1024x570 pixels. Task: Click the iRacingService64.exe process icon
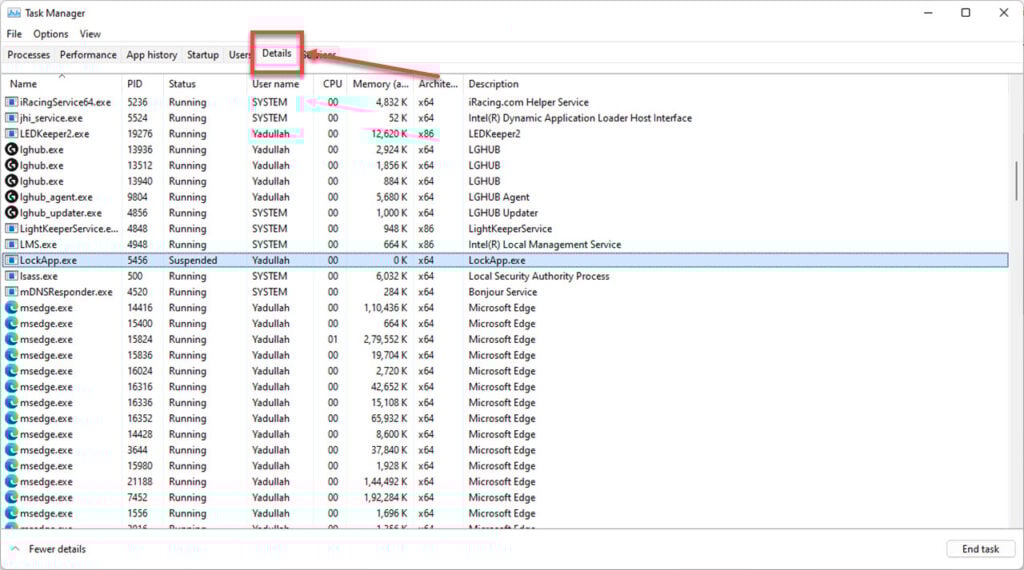[x=11, y=102]
